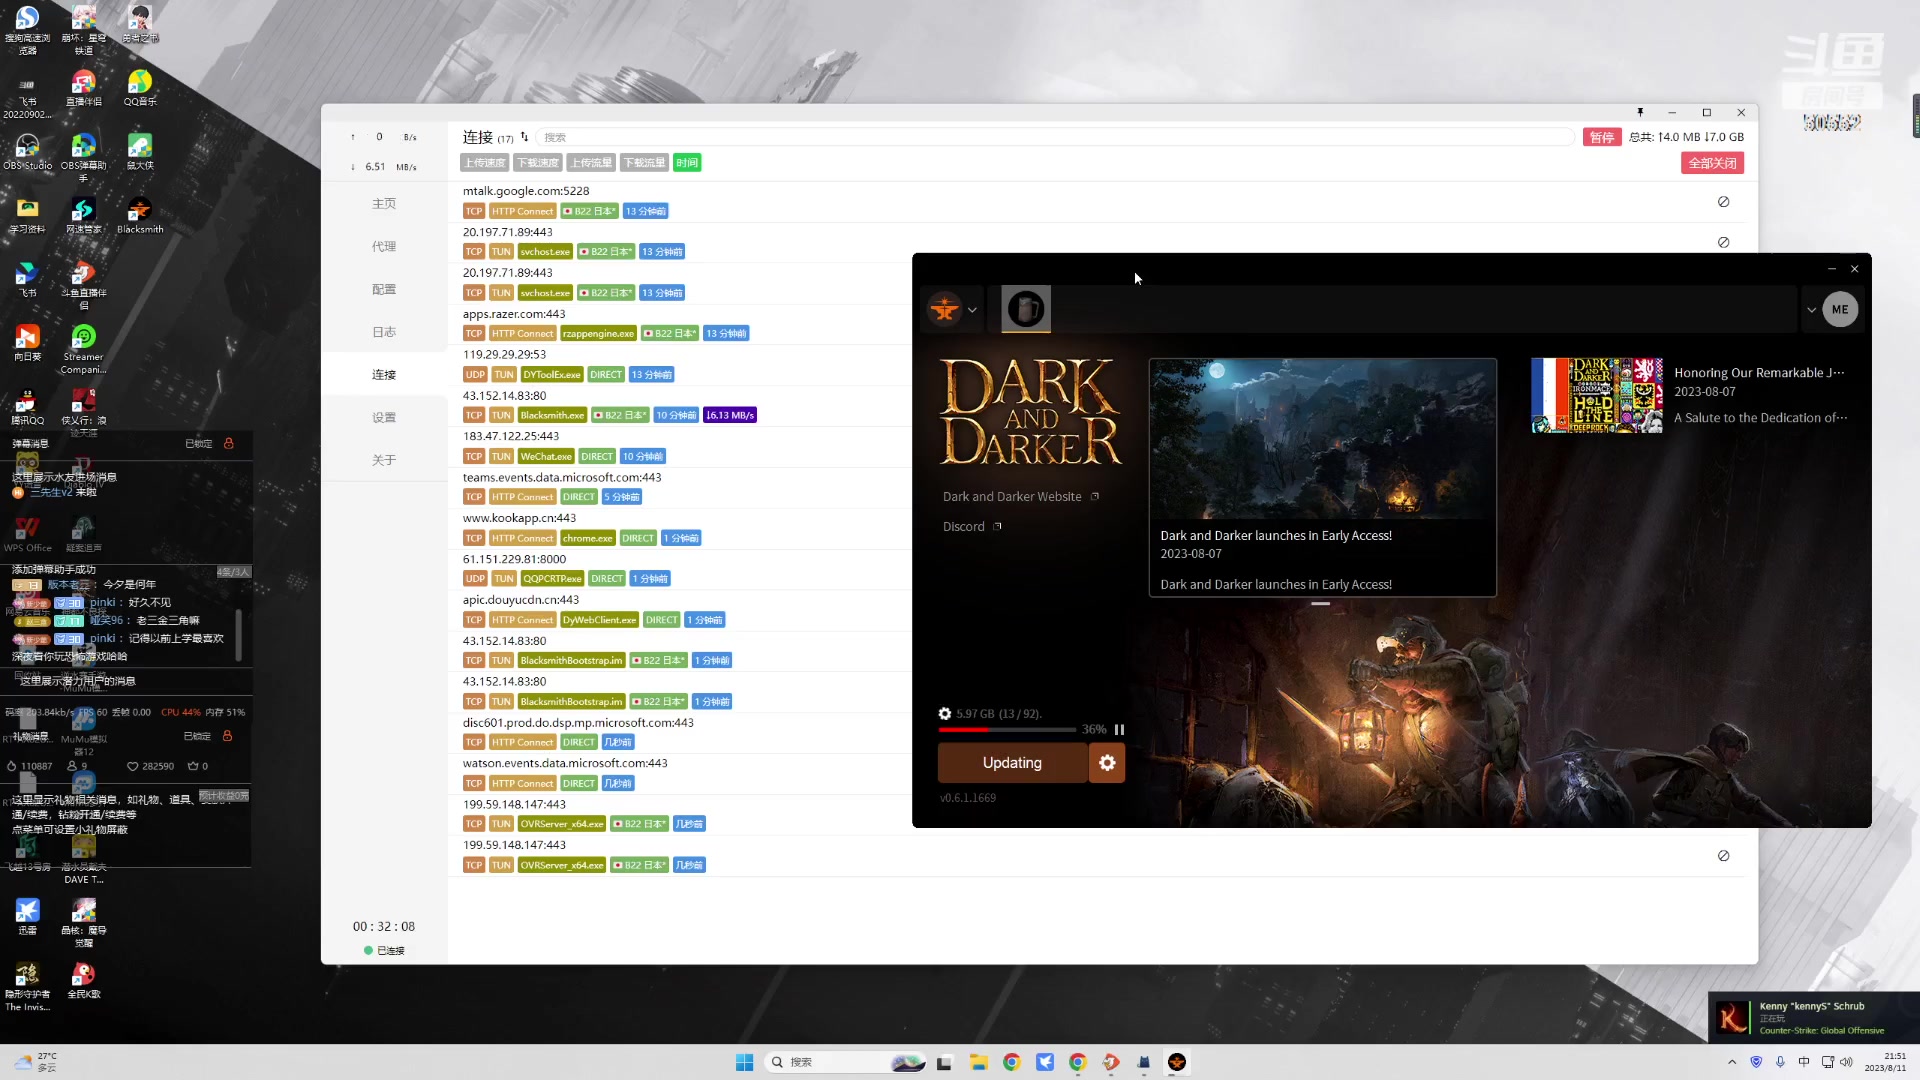The width and height of the screenshot is (1920, 1080).
Task: Open OBS Studio desktop shortcut
Action: 28,153
